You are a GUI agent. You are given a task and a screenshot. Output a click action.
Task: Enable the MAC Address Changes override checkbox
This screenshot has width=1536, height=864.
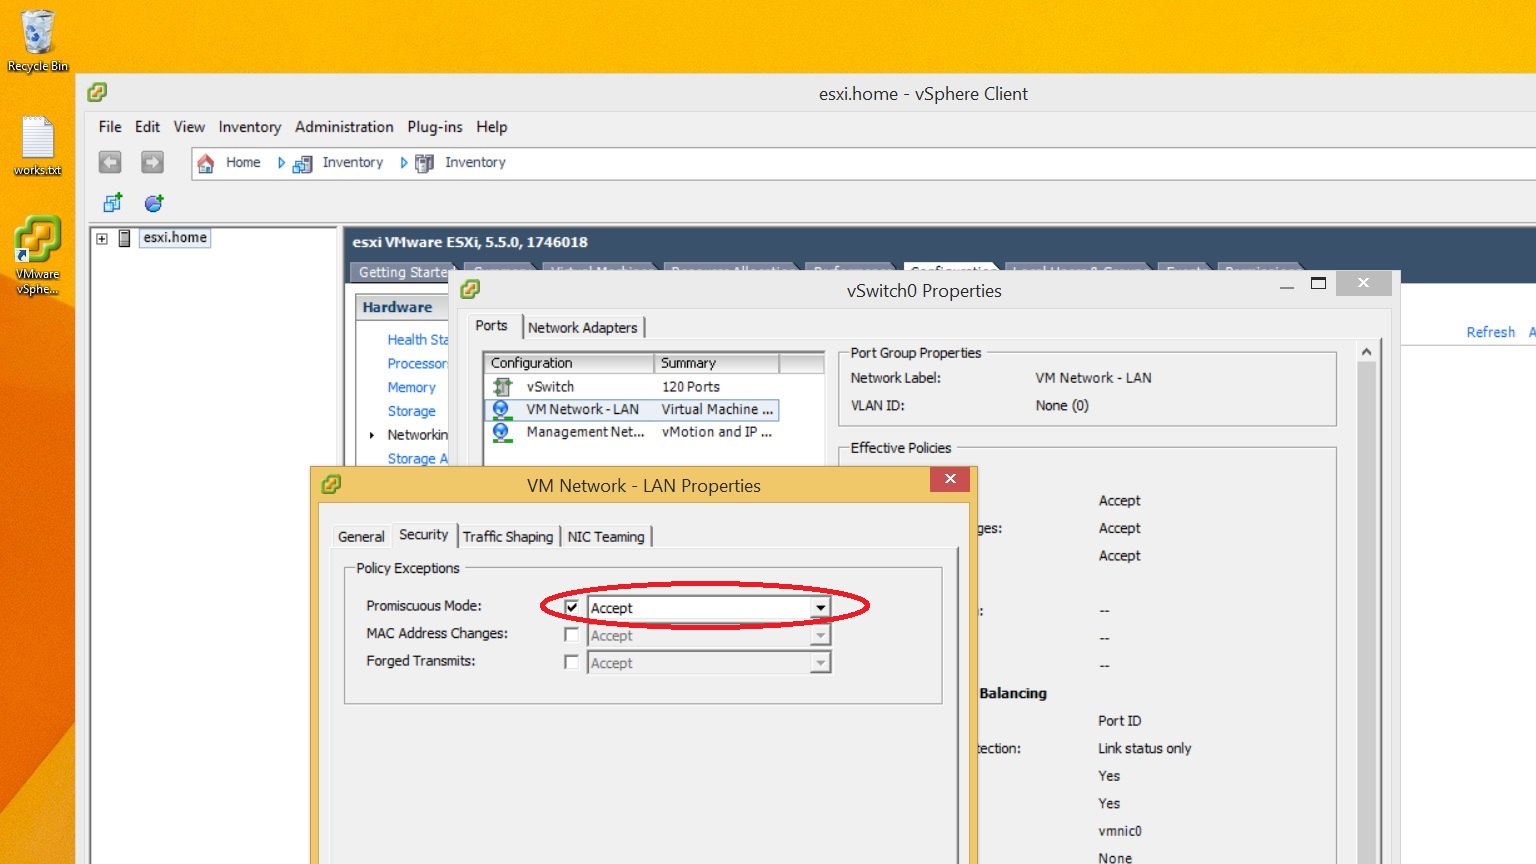click(x=572, y=634)
